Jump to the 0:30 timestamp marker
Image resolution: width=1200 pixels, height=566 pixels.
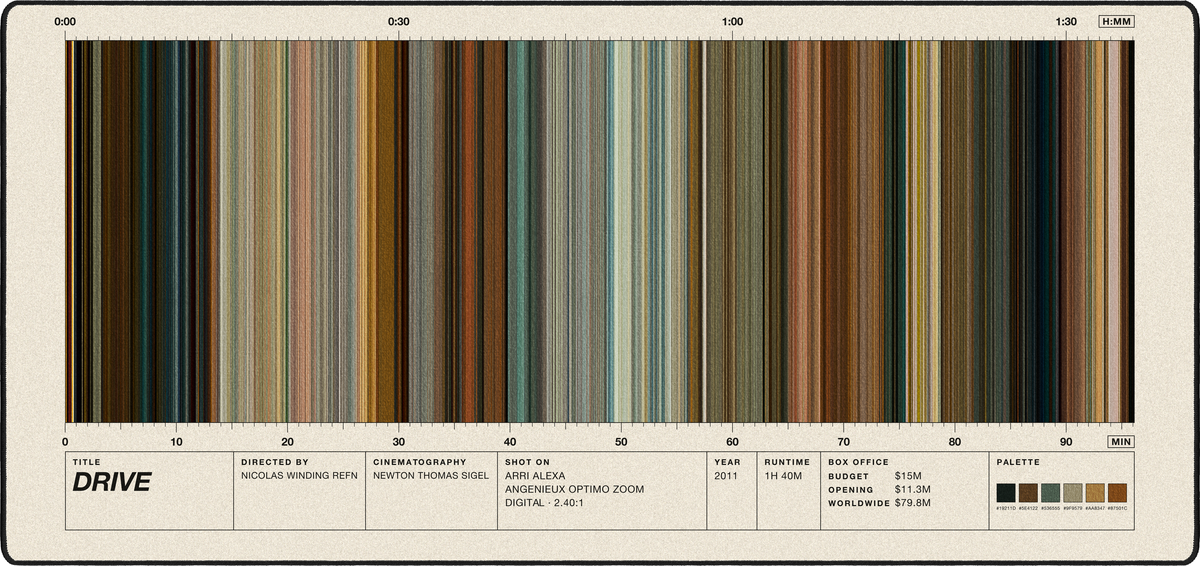[x=399, y=21]
